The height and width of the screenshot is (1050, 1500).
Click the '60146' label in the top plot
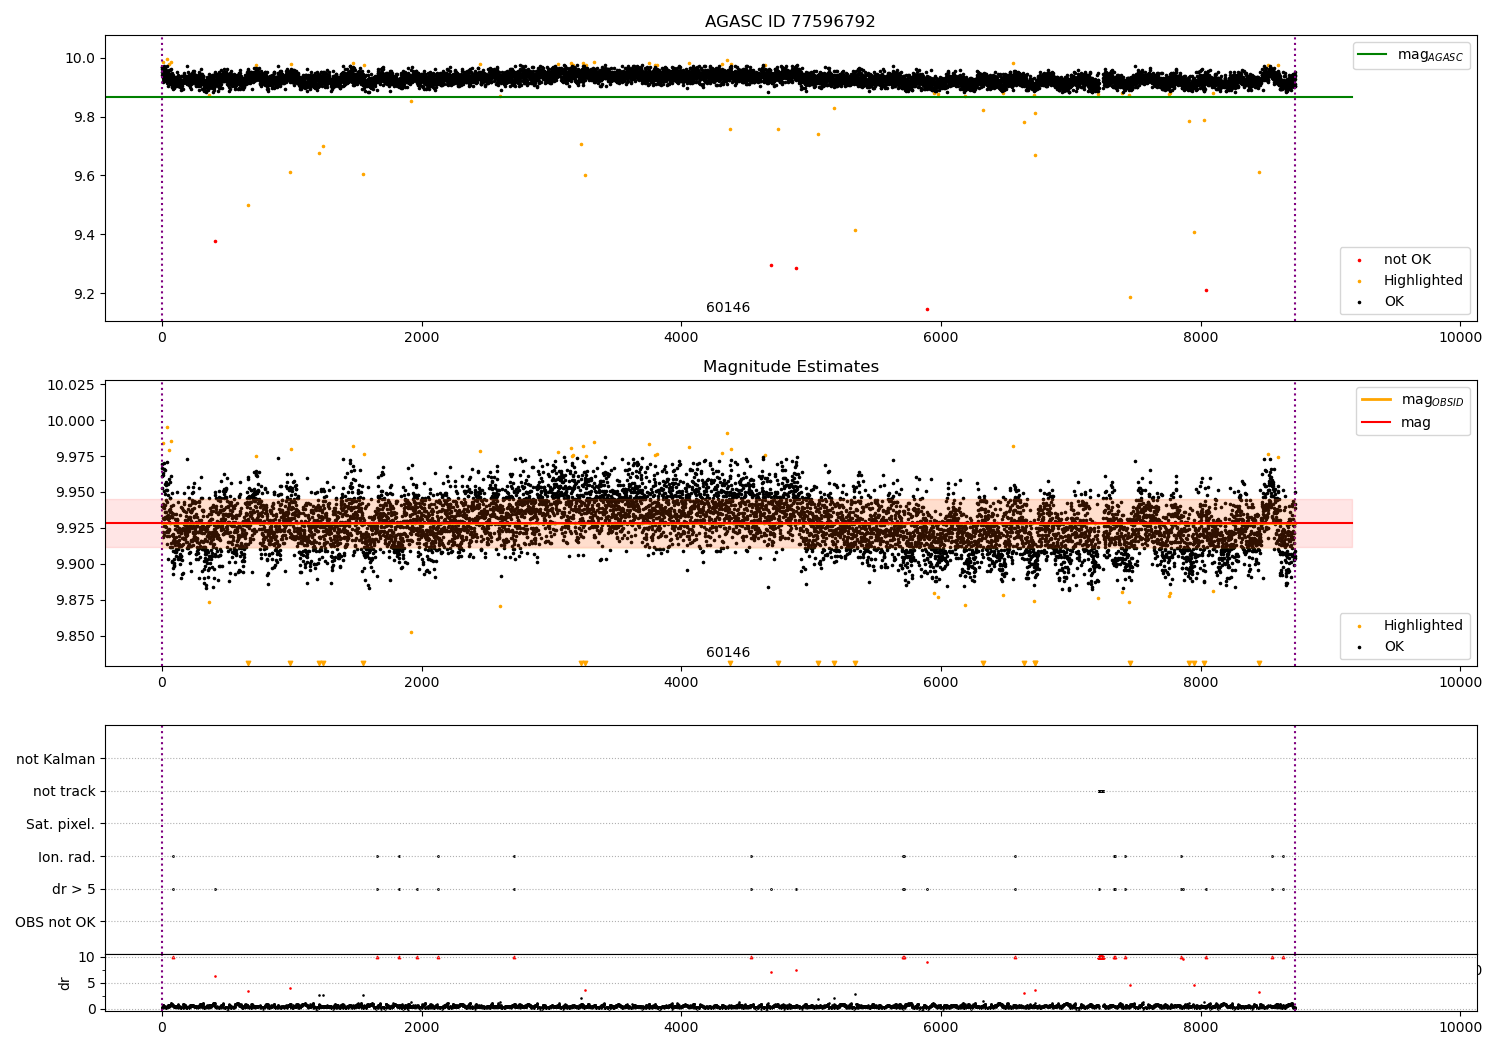[728, 307]
